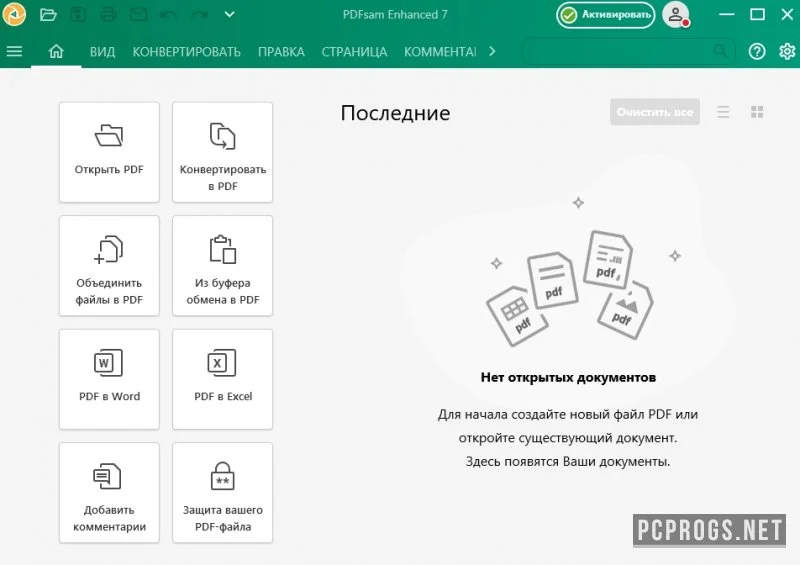Screen dimensions: 800x565
Task: Click the PDFsam app logo icon
Action: [x=14, y=14]
